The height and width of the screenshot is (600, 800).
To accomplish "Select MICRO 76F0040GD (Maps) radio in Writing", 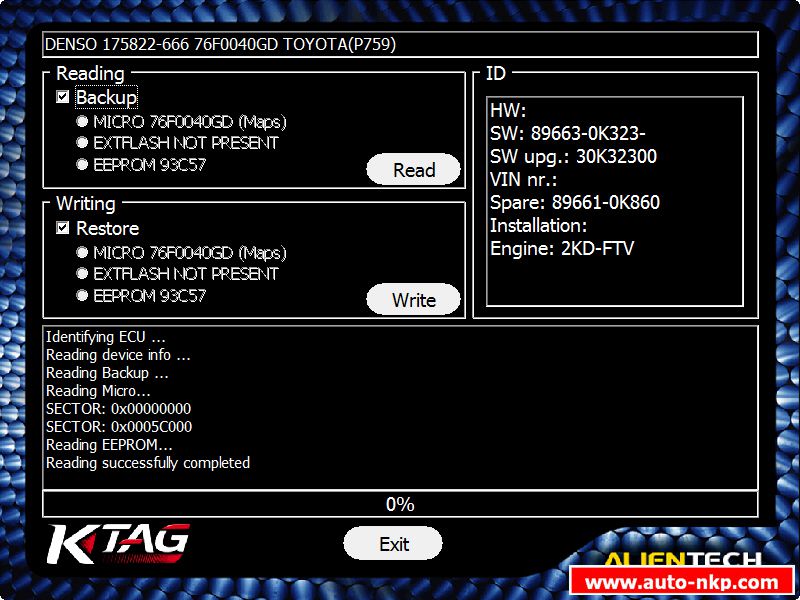I will click(82, 252).
